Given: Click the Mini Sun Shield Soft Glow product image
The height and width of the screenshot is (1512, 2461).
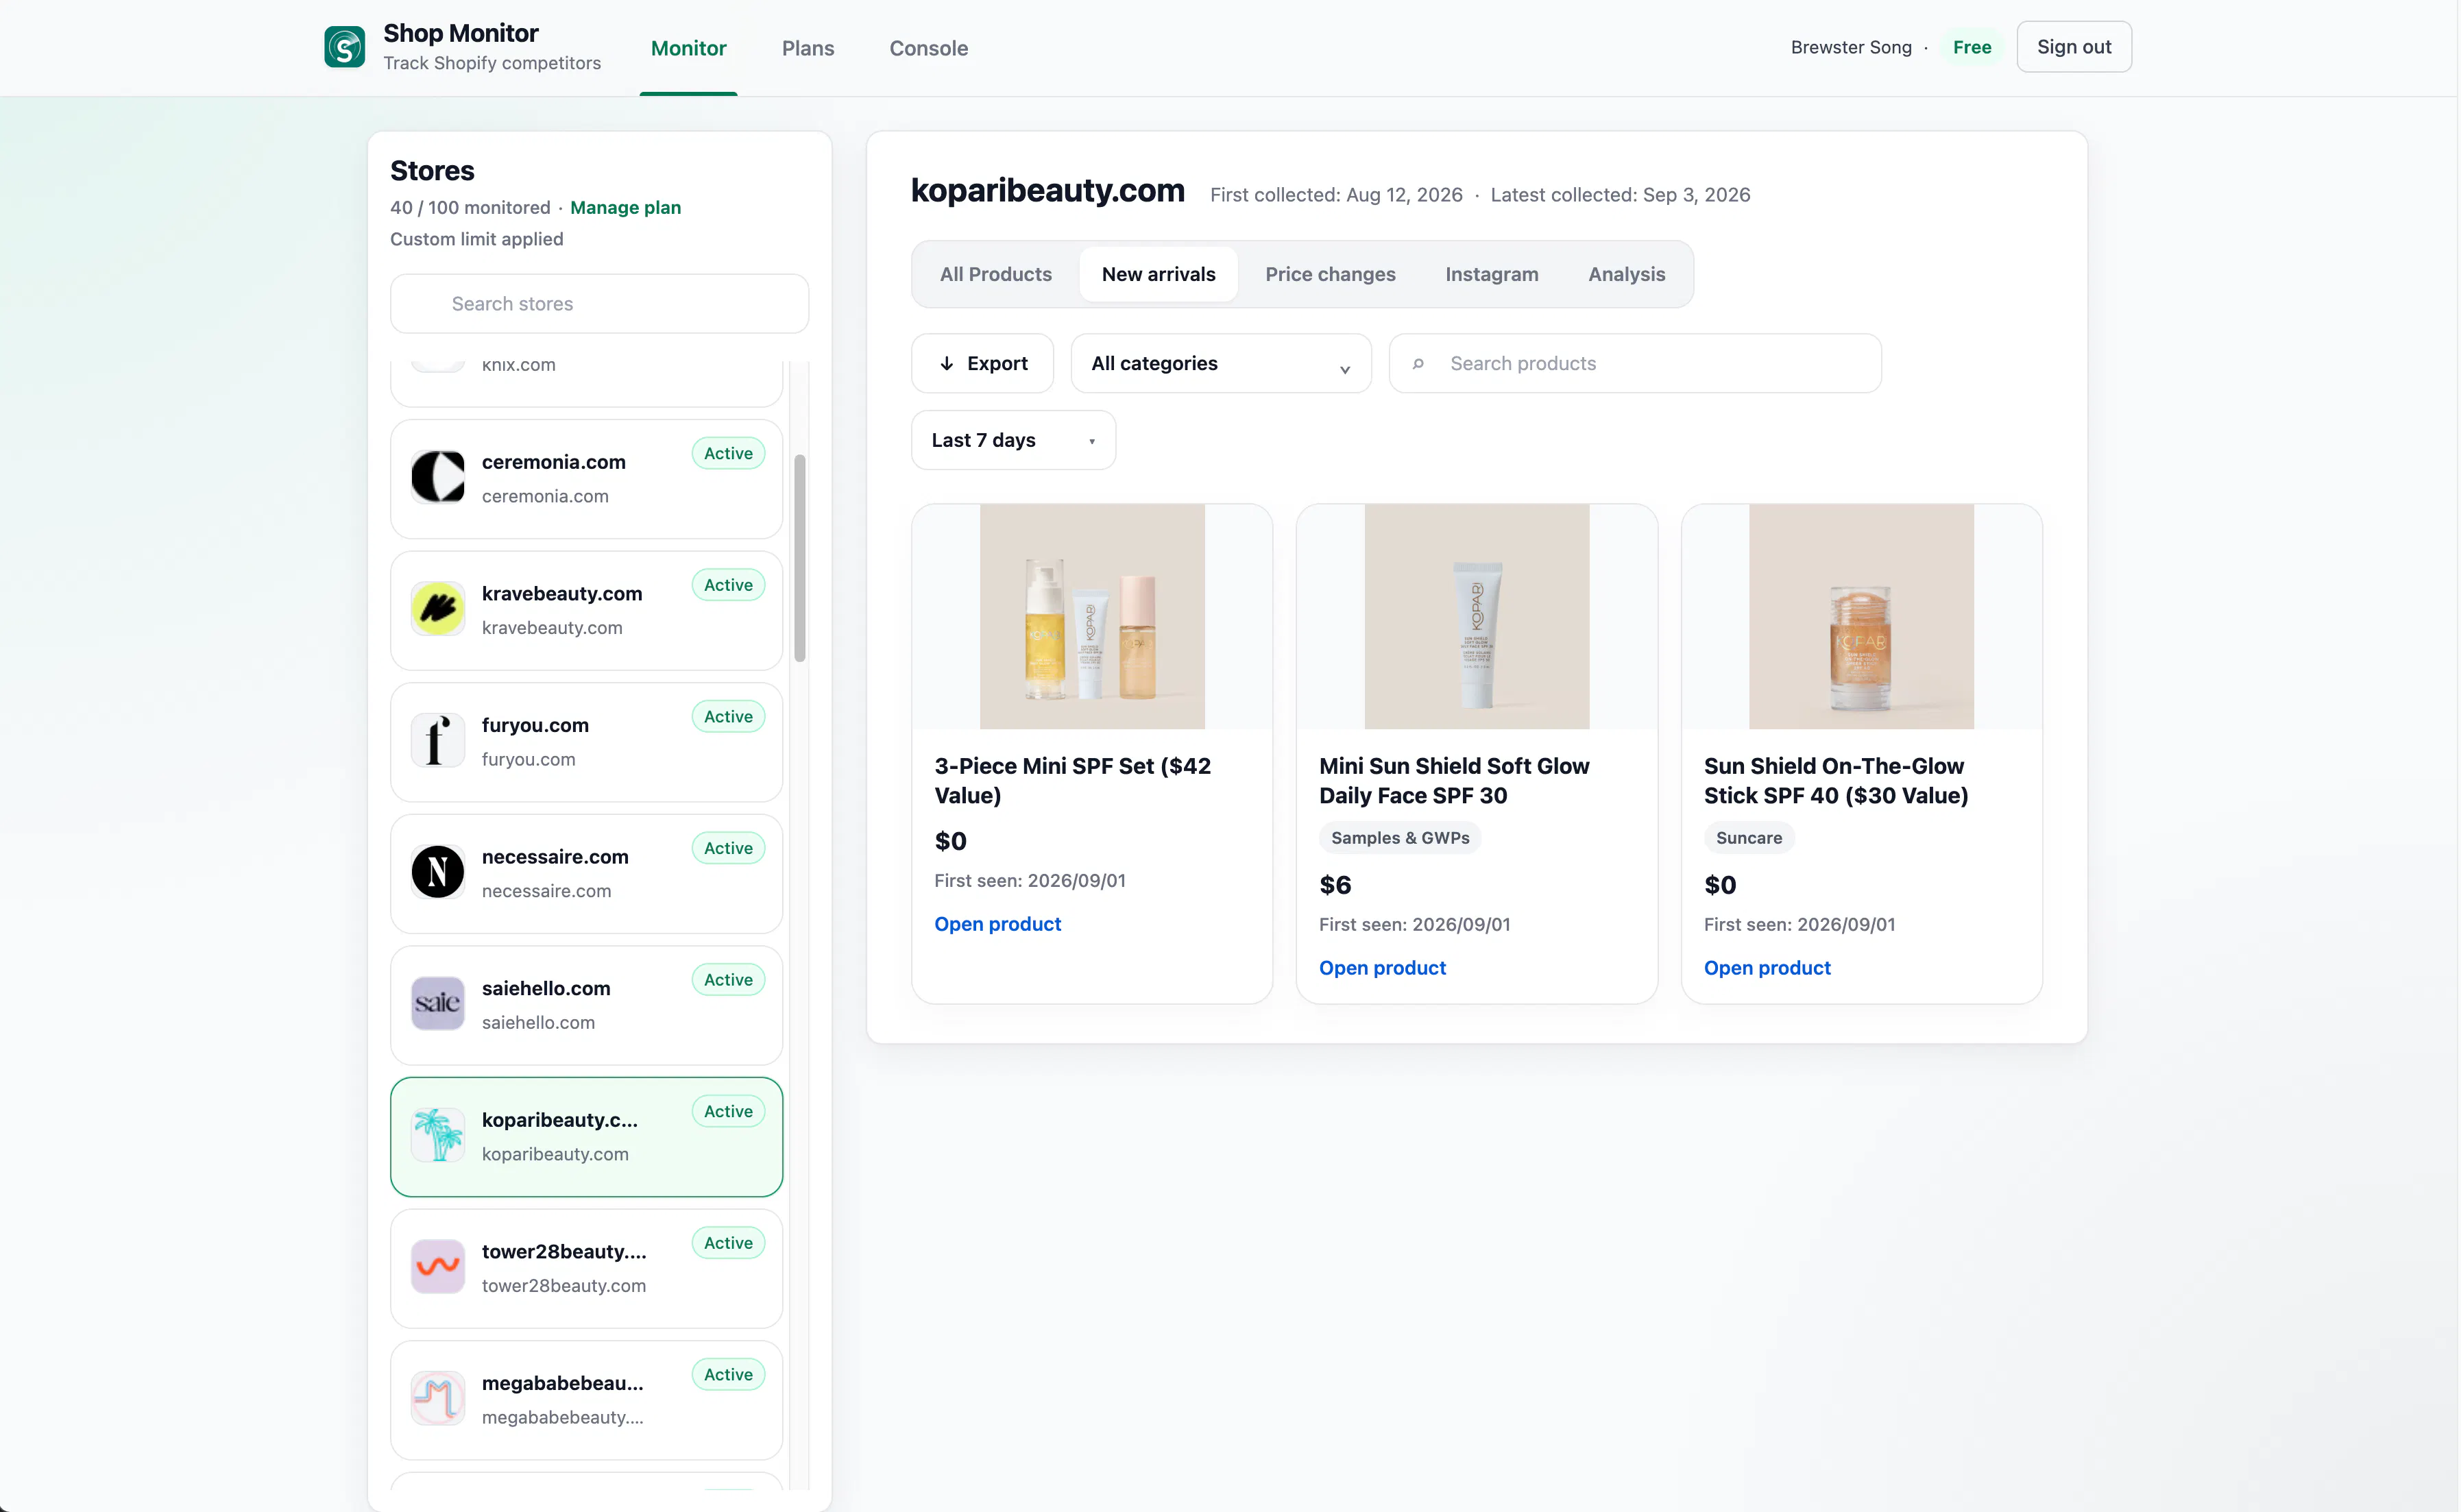Looking at the screenshot, I should click(1476, 616).
